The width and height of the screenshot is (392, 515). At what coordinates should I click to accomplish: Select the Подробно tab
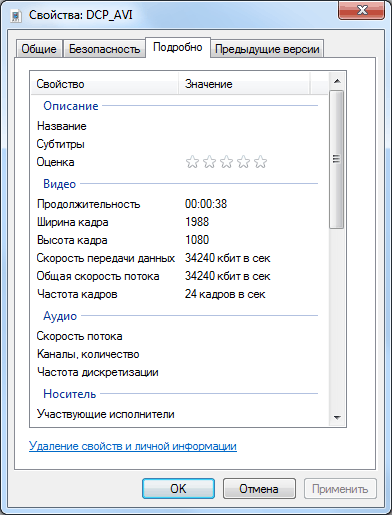(x=178, y=47)
